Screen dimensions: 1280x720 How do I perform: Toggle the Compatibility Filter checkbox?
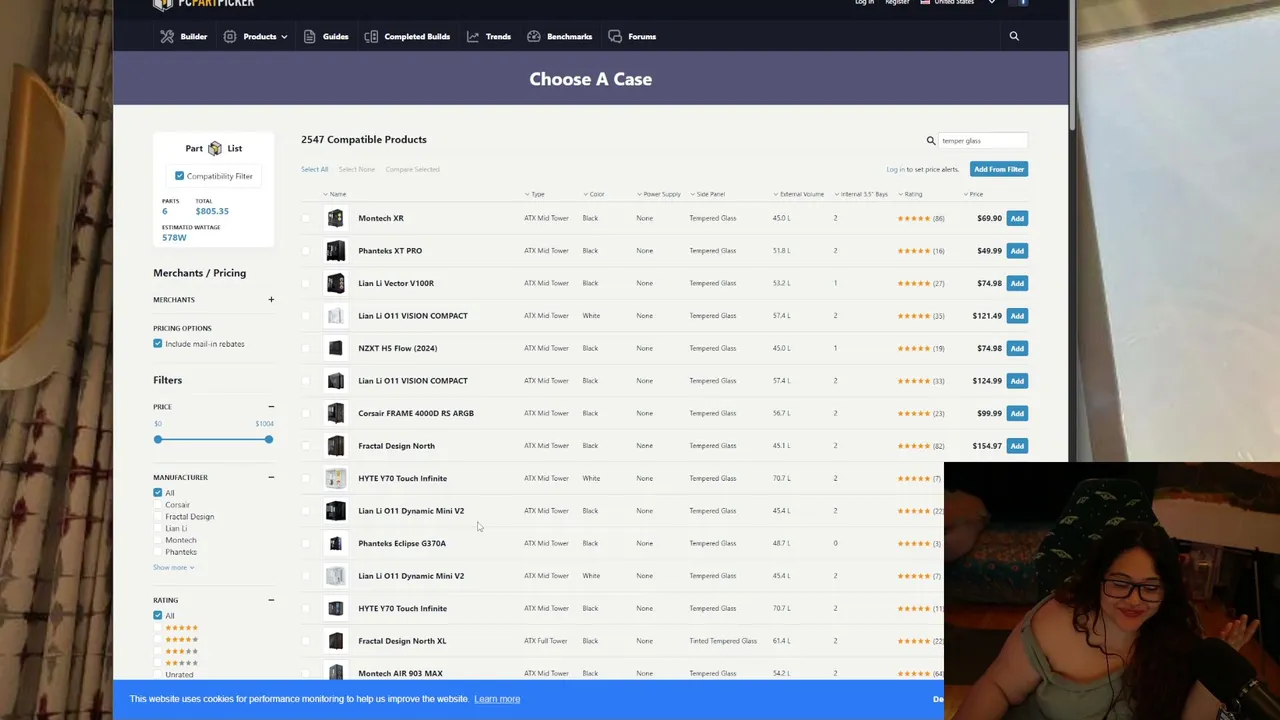[x=180, y=176]
